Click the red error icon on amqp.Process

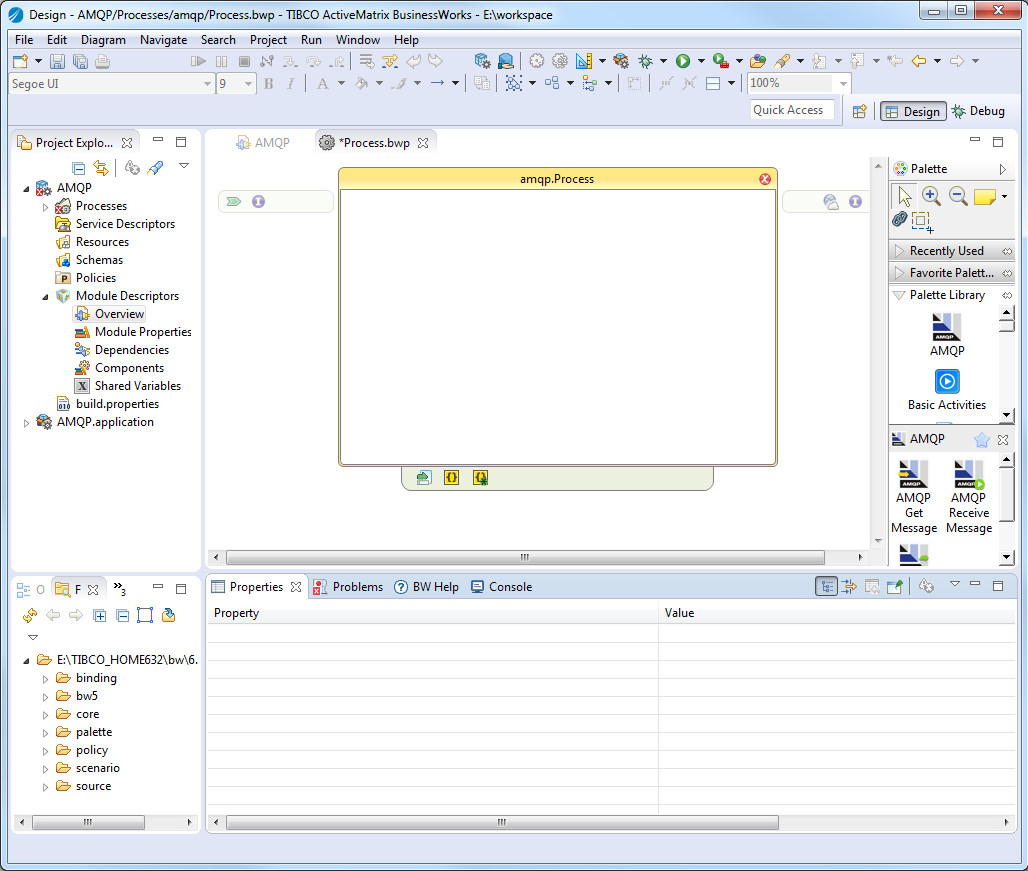pyautogui.click(x=764, y=179)
